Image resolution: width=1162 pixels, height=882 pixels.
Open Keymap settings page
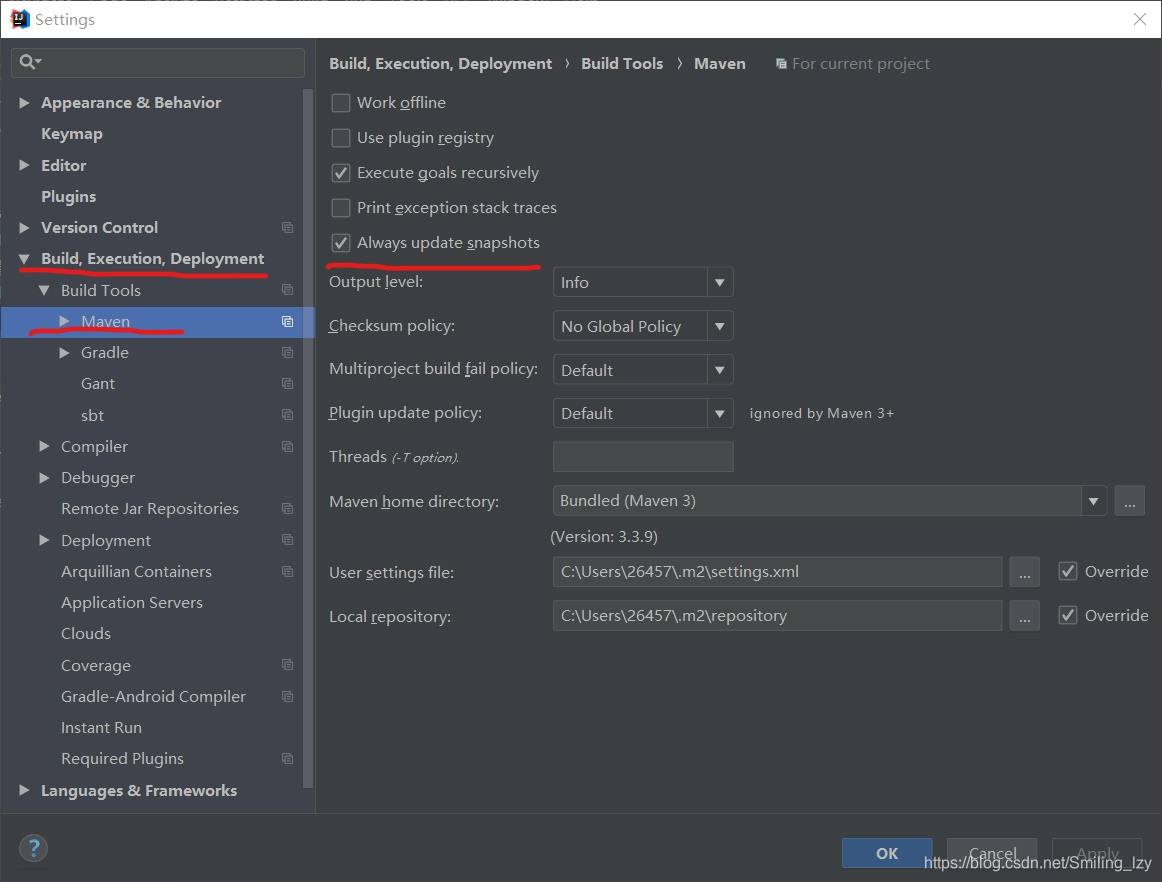[x=72, y=134]
